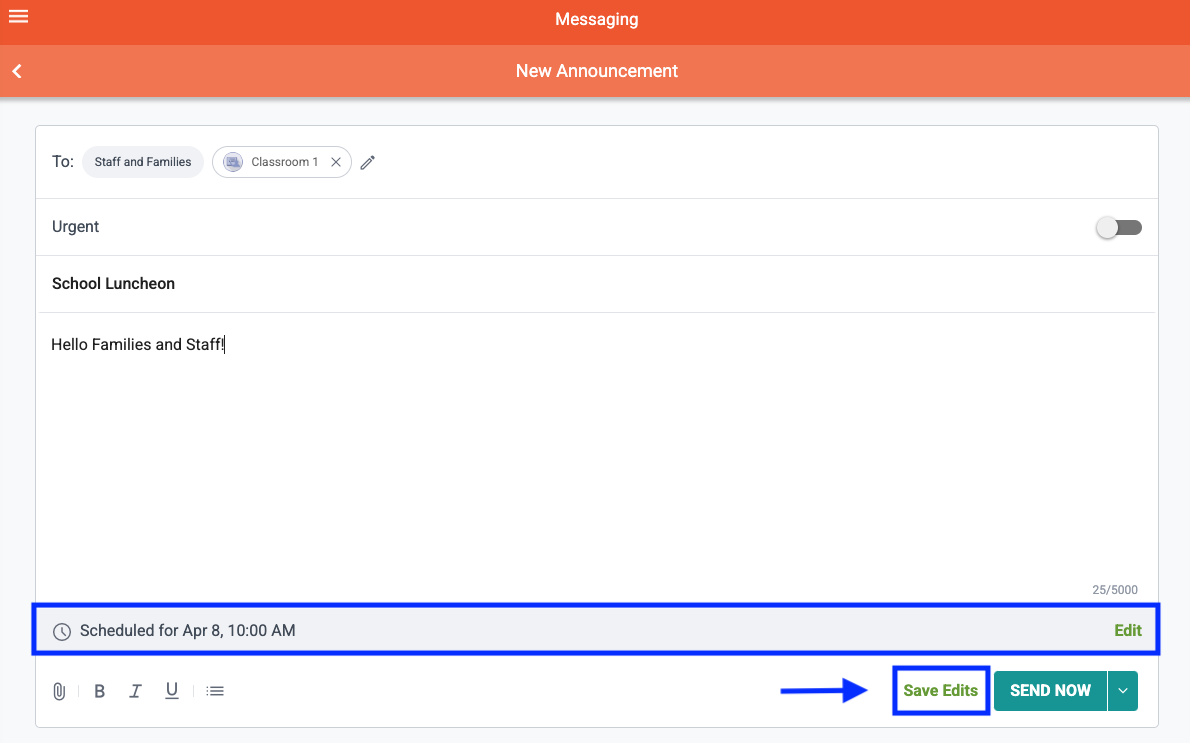Toggle underline formatting

click(172, 691)
